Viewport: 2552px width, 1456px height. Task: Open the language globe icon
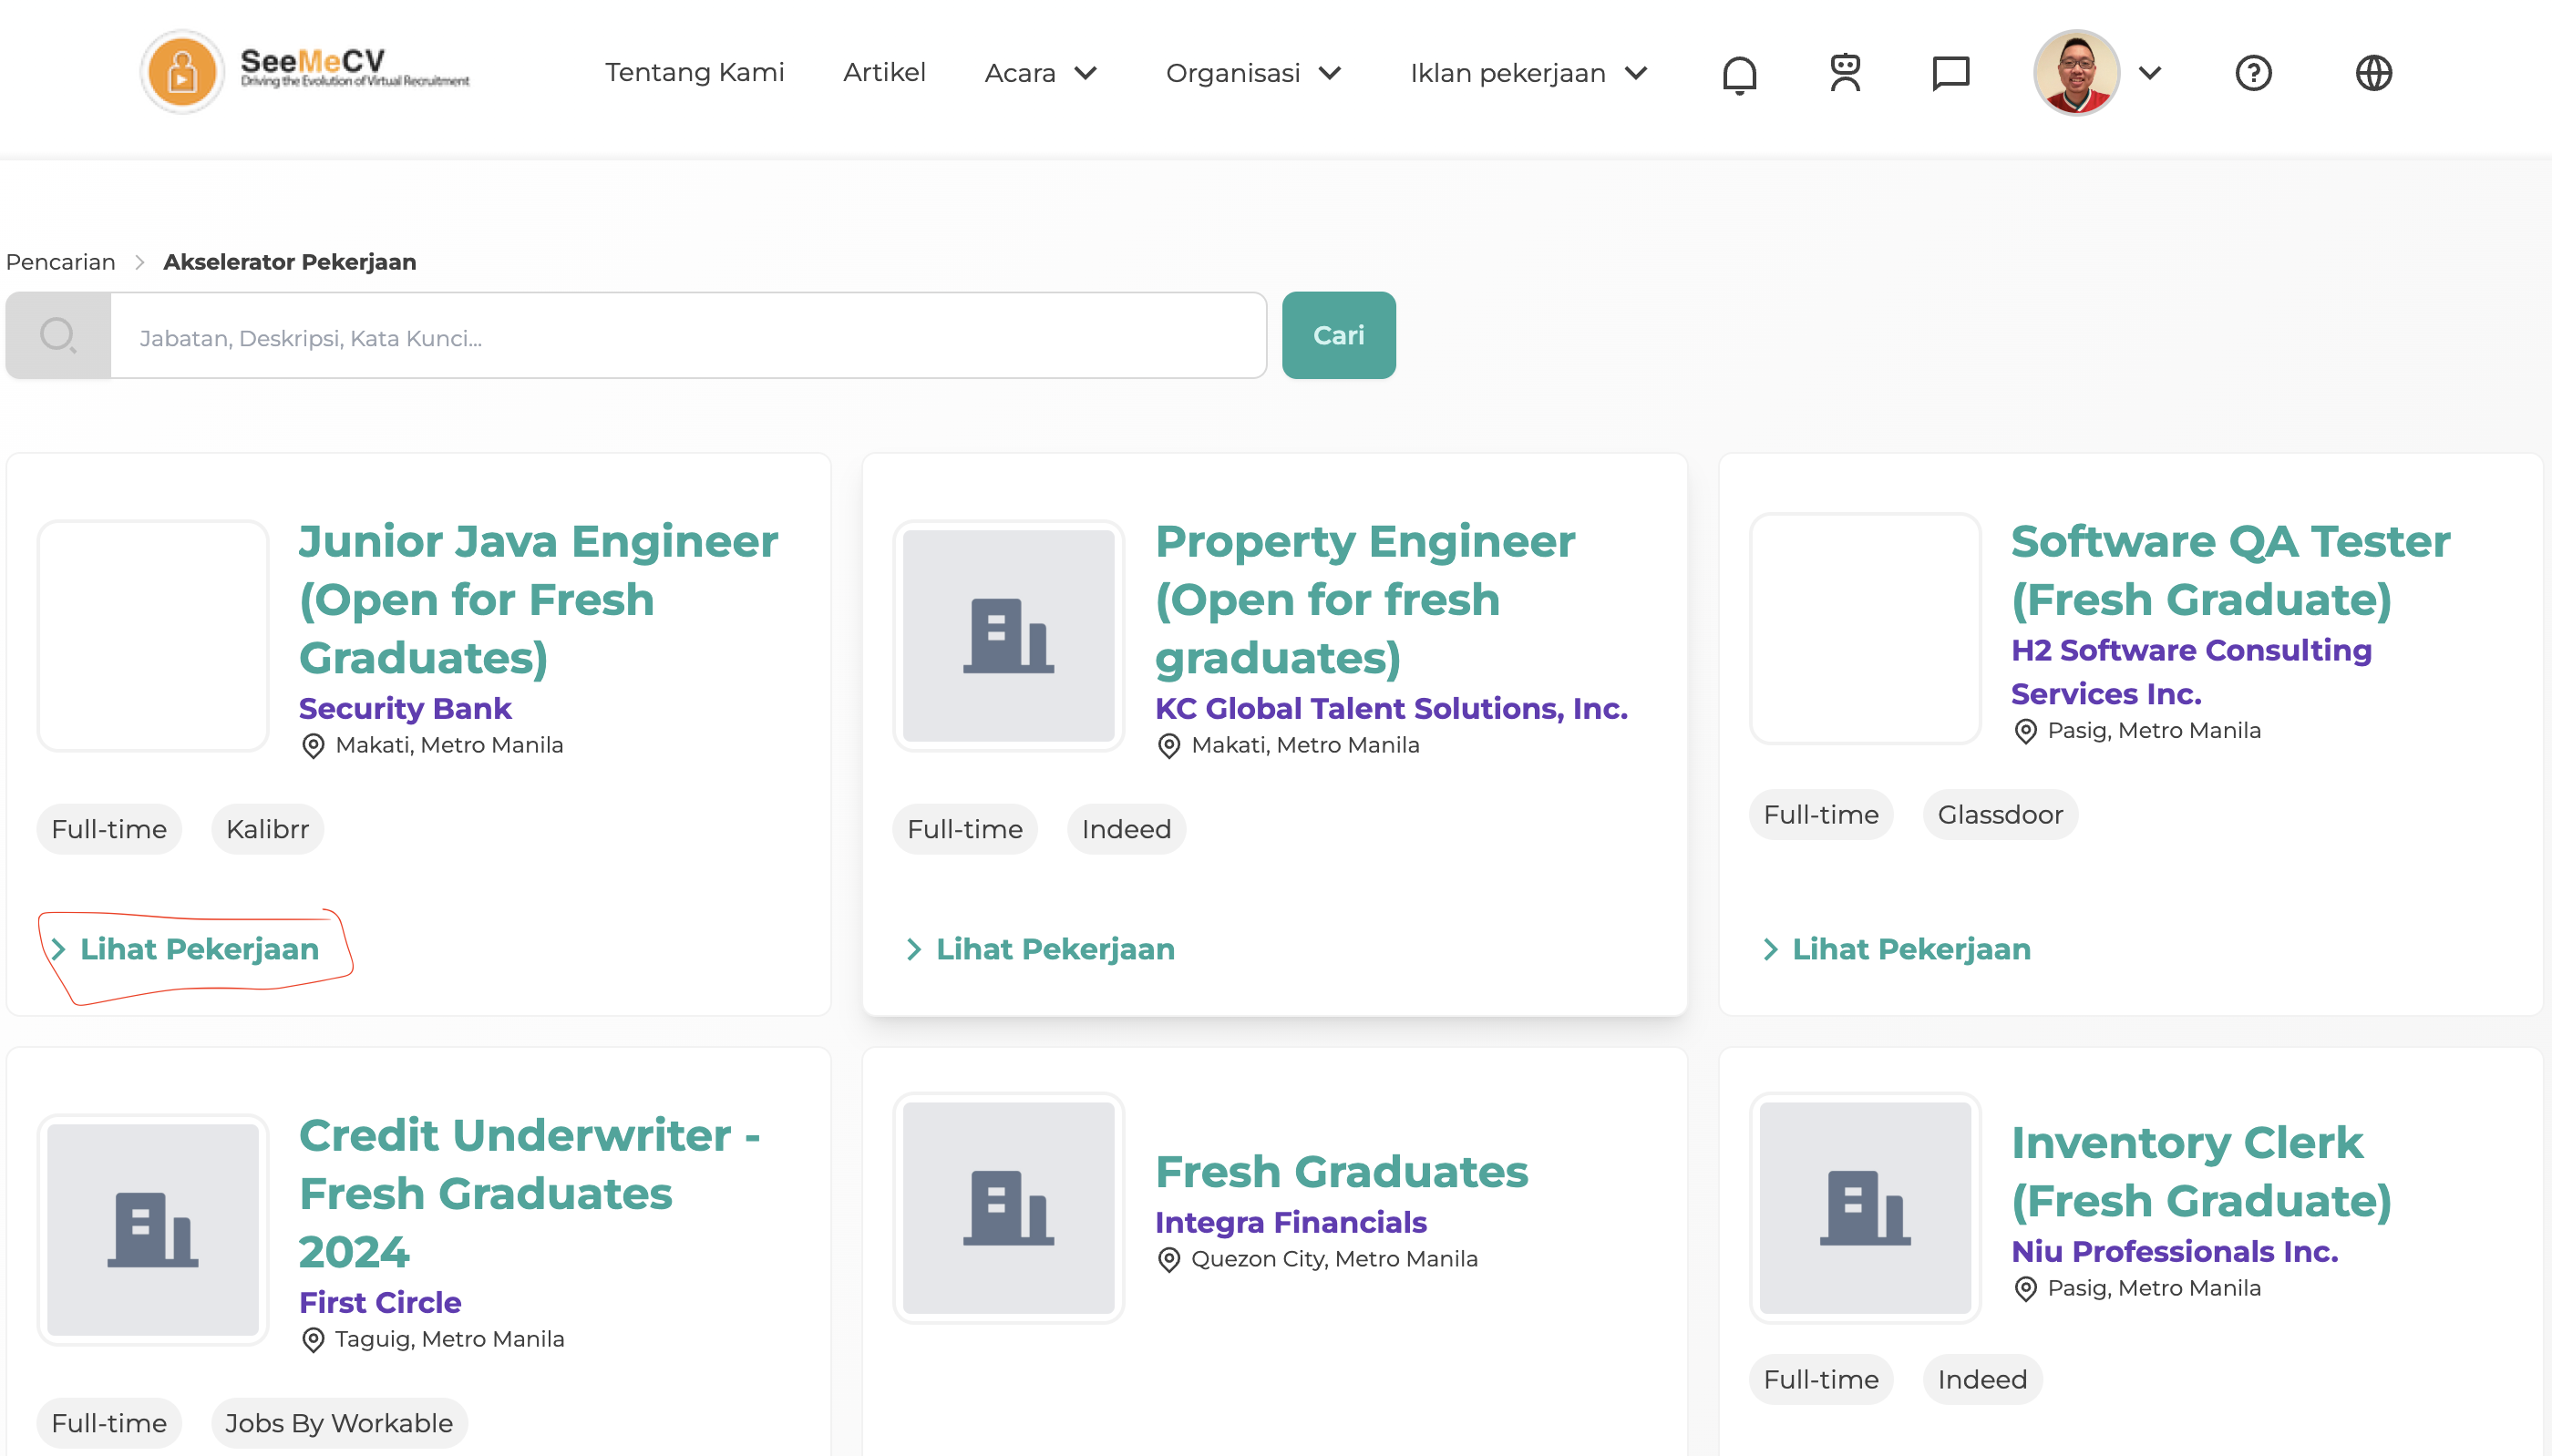2373,73
